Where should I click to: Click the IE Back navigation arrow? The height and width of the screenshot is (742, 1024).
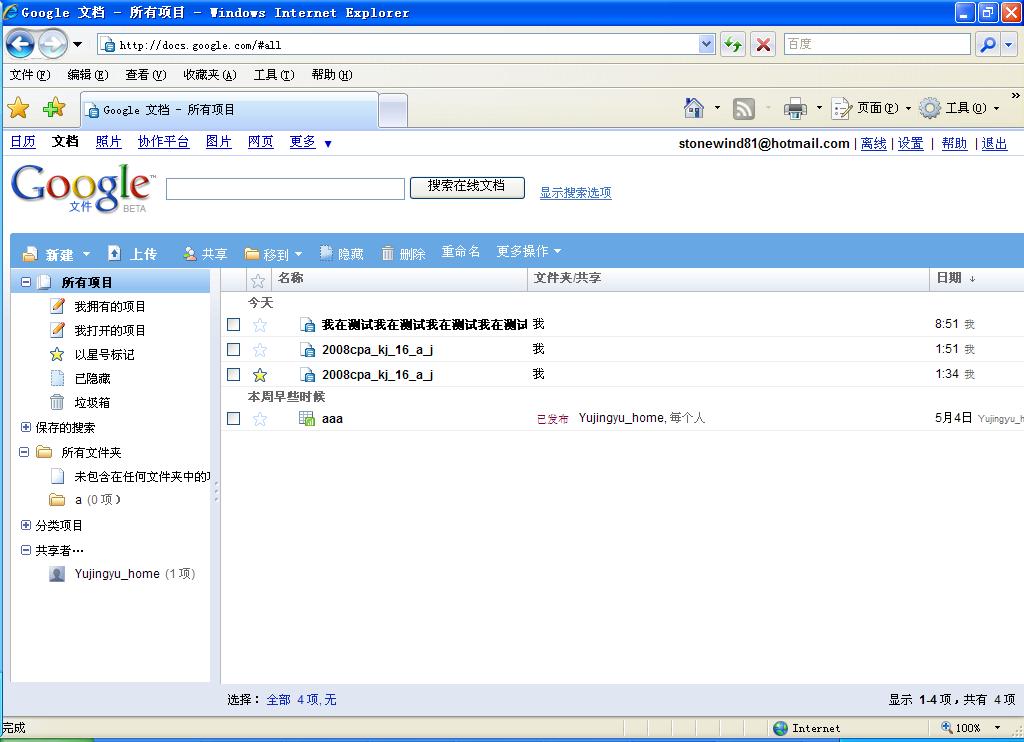pos(20,44)
